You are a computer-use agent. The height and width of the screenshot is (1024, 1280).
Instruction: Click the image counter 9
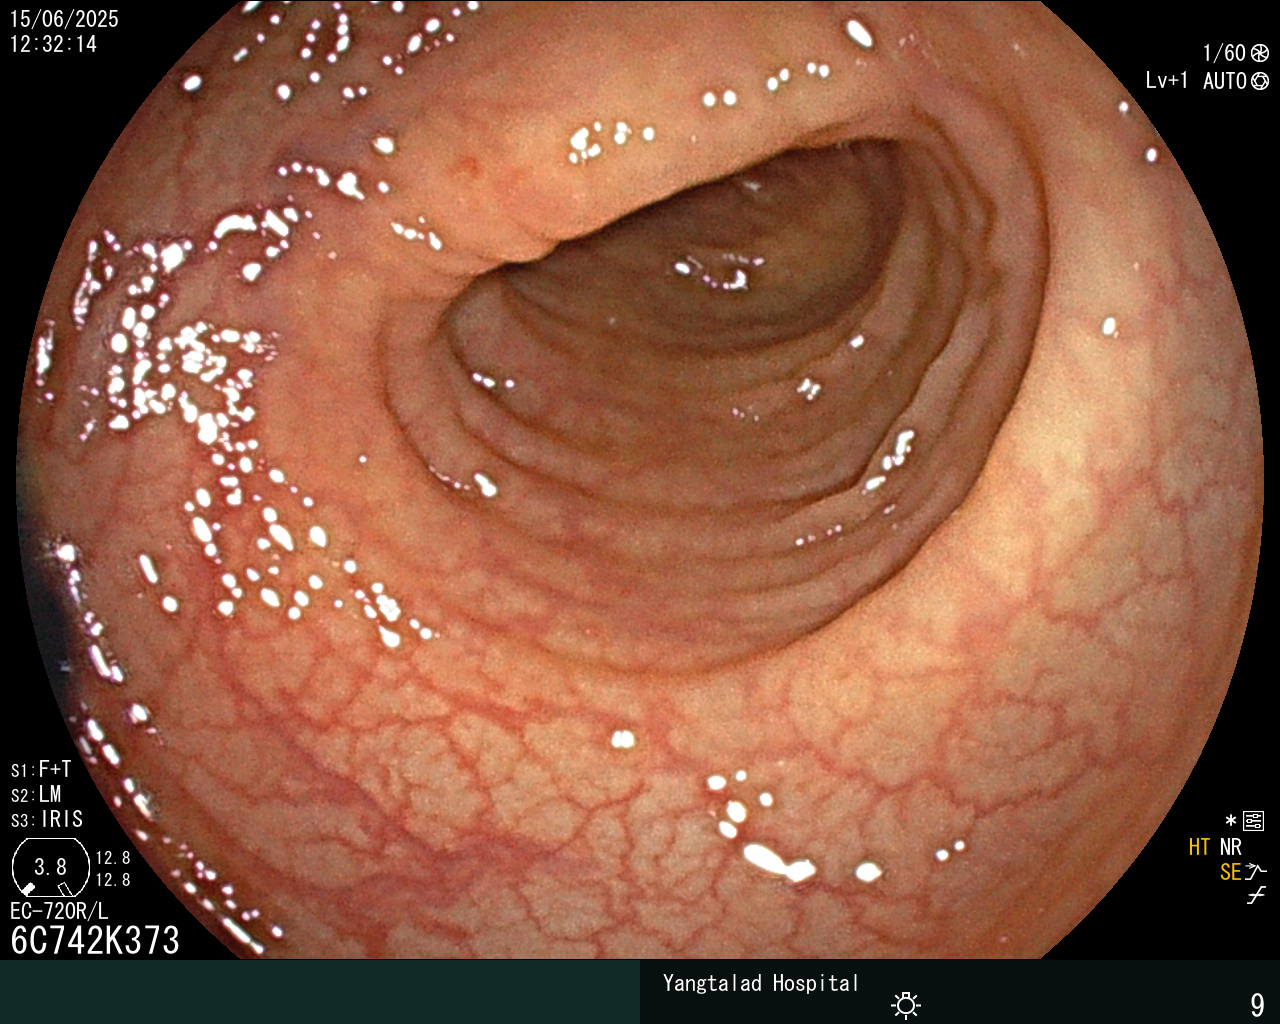click(1257, 1004)
